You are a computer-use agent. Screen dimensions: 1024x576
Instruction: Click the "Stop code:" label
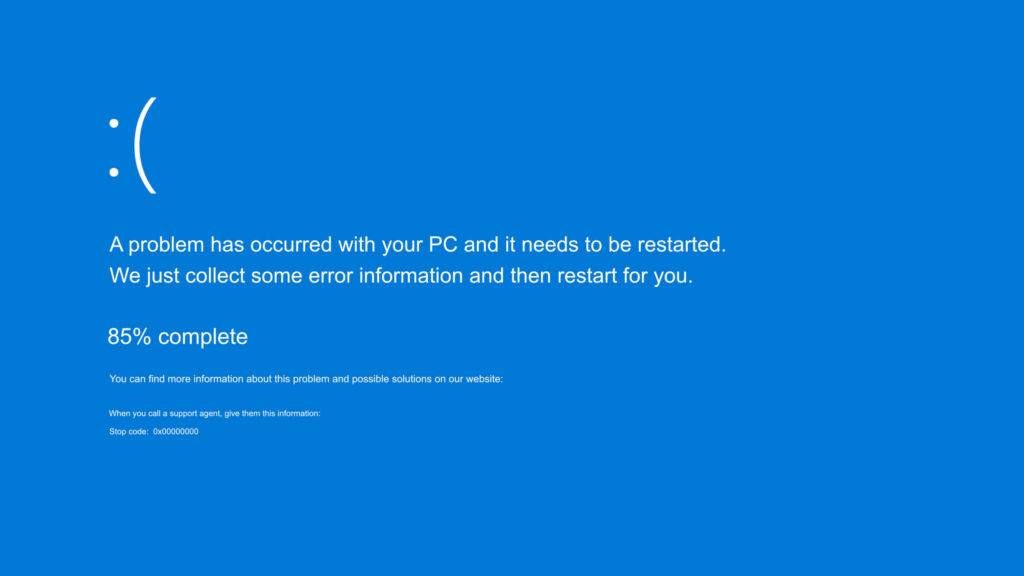128,432
